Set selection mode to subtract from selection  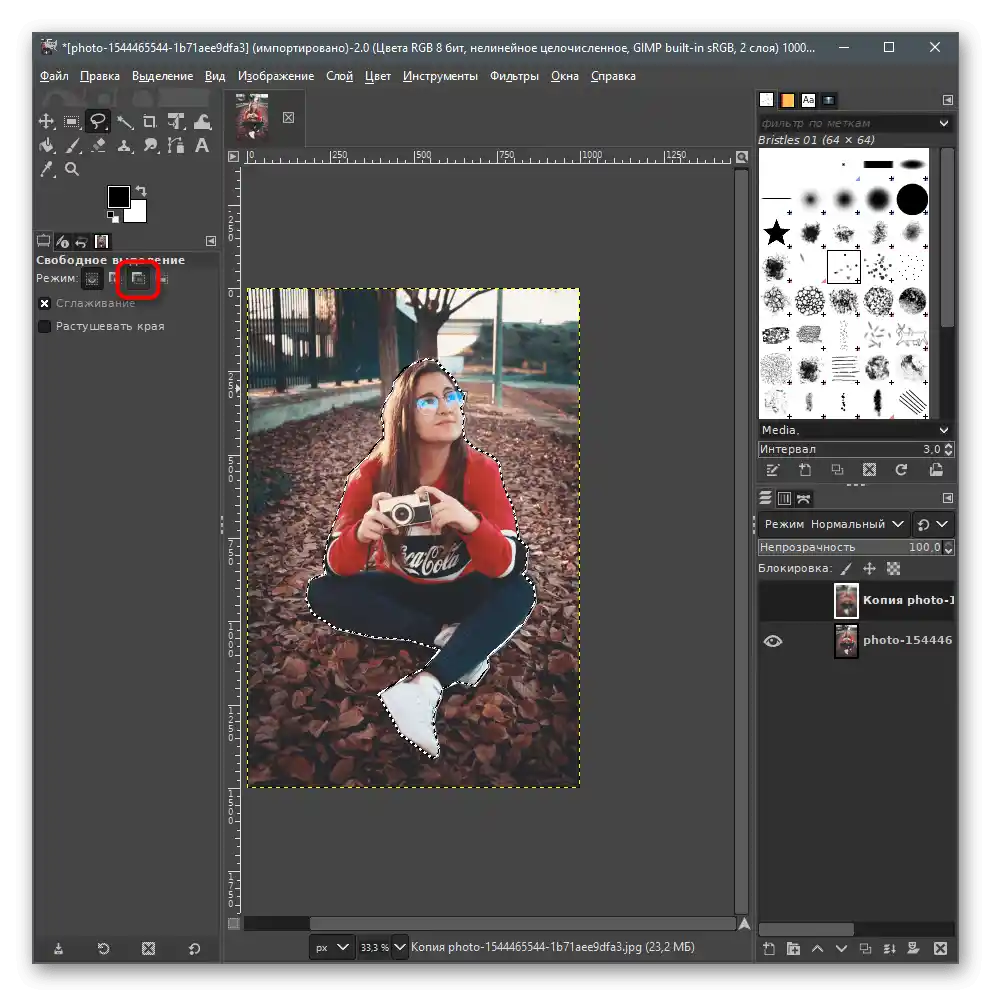pos(138,278)
